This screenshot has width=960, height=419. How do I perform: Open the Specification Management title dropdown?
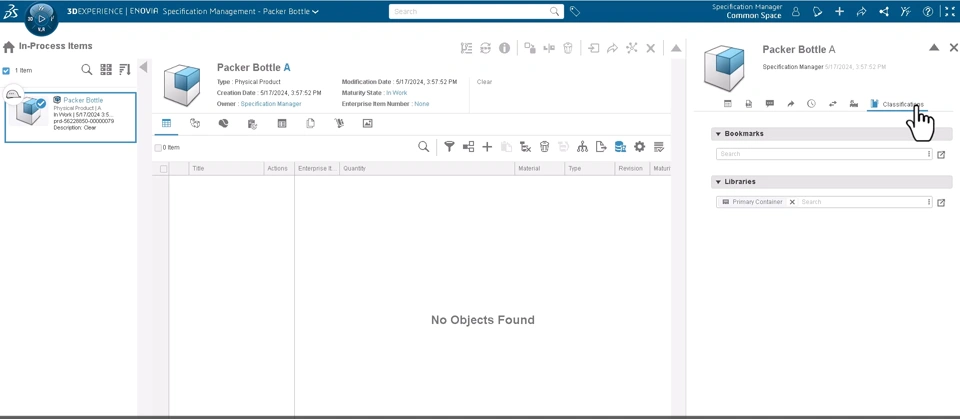coord(315,12)
